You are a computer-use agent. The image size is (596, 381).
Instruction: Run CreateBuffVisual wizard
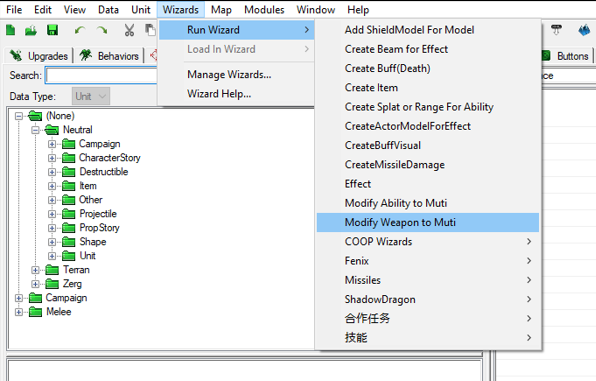[428, 145]
